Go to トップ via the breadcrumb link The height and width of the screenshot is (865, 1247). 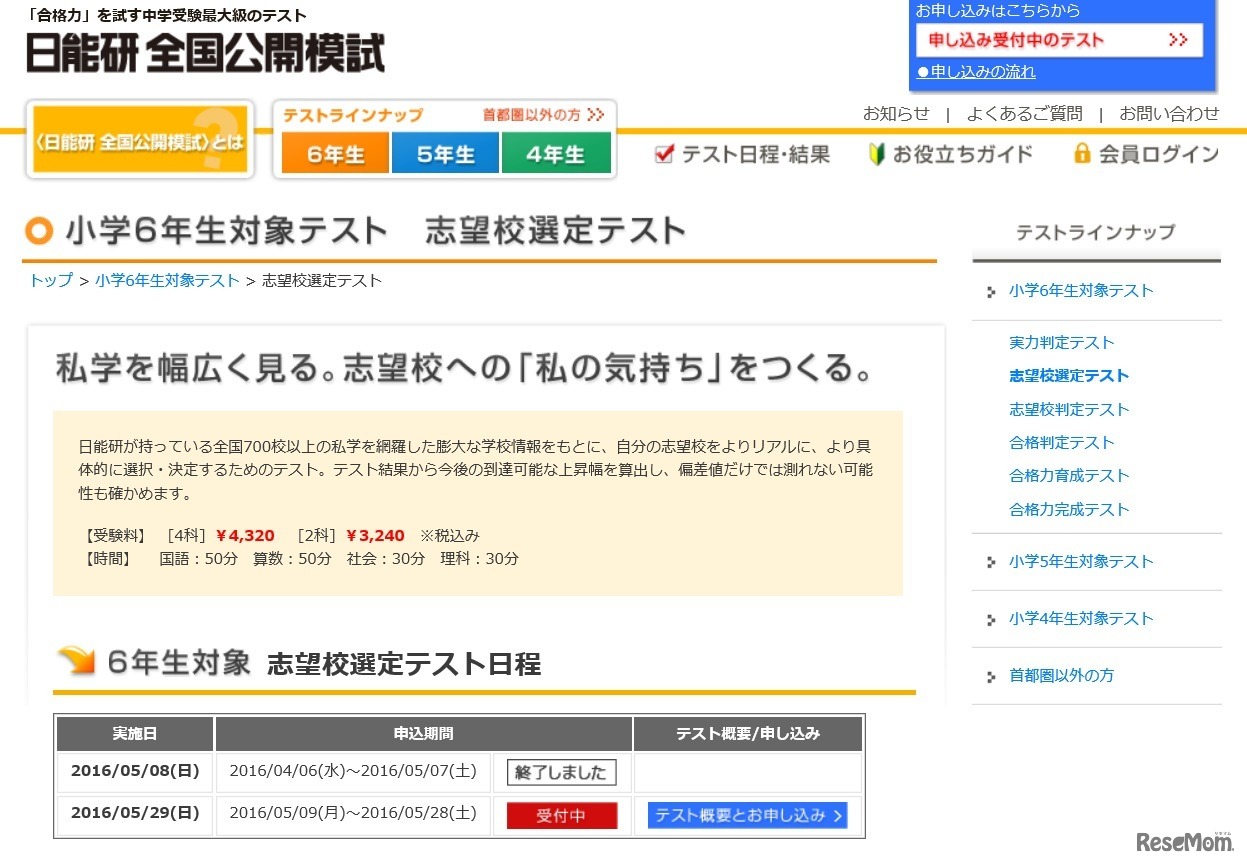point(49,281)
